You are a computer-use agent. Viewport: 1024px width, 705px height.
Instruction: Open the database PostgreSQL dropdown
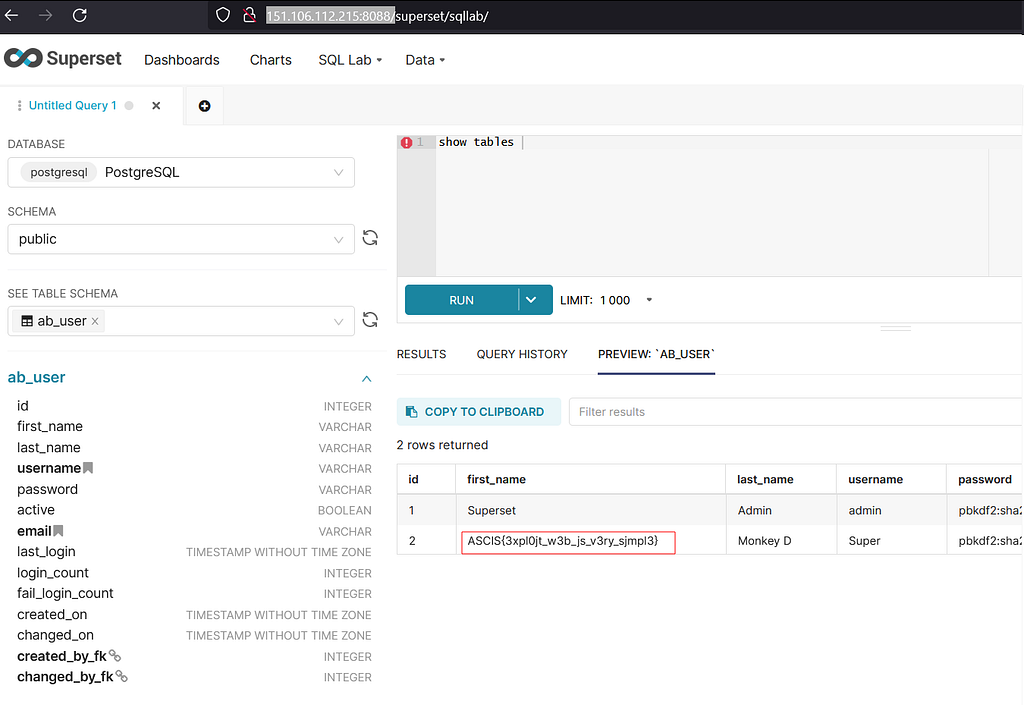pyautogui.click(x=181, y=172)
